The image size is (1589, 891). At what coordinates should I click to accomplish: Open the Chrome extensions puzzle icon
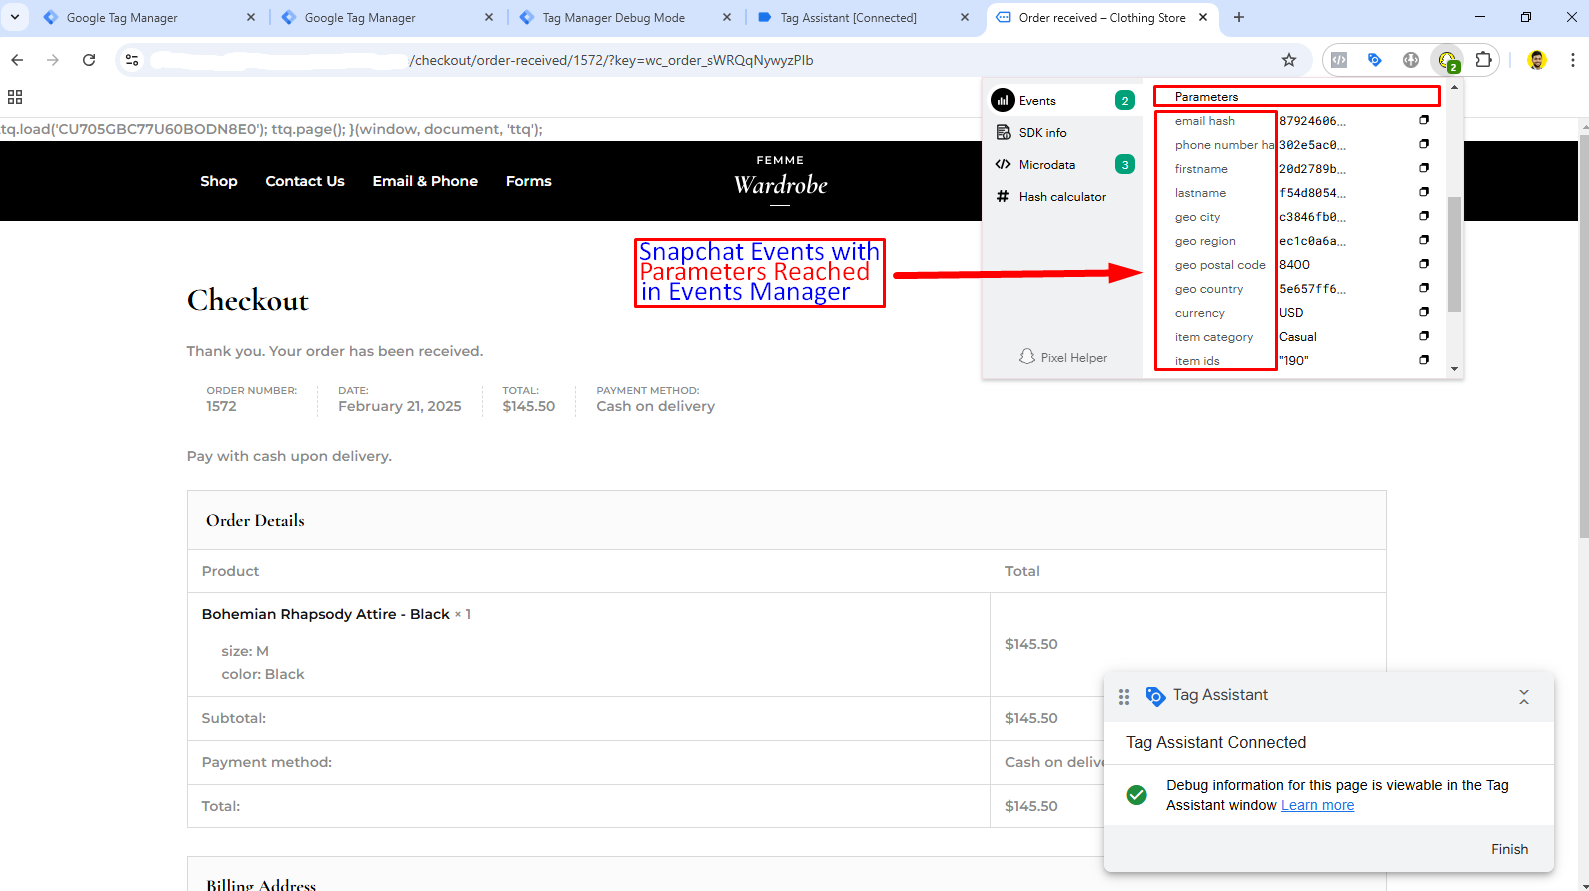coord(1484,60)
